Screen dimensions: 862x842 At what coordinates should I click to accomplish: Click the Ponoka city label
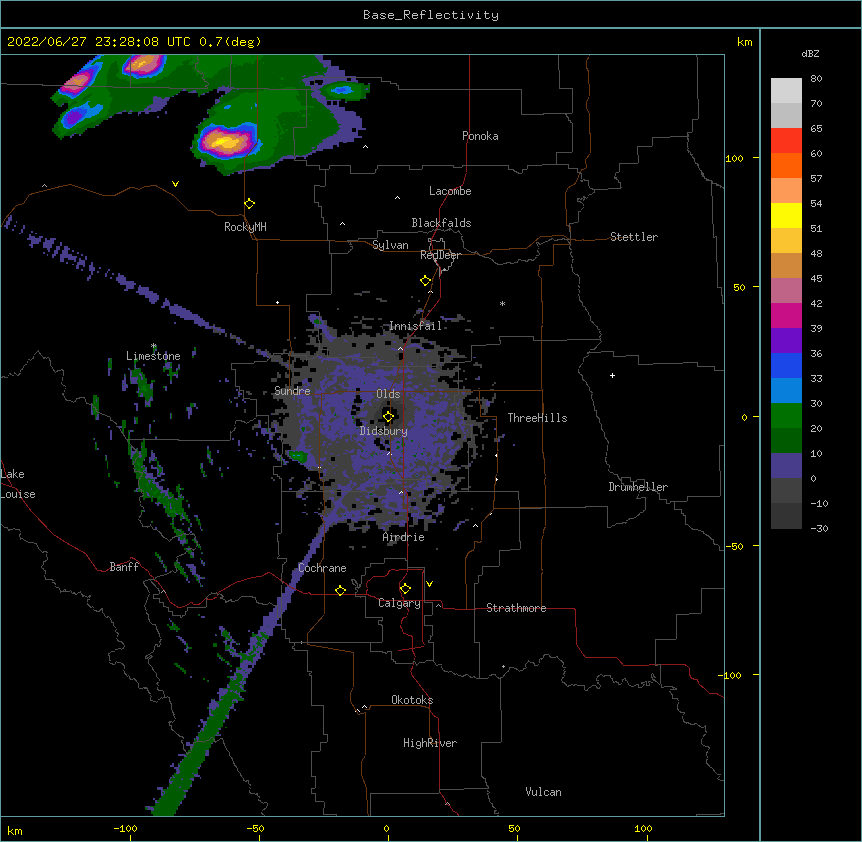tap(480, 136)
